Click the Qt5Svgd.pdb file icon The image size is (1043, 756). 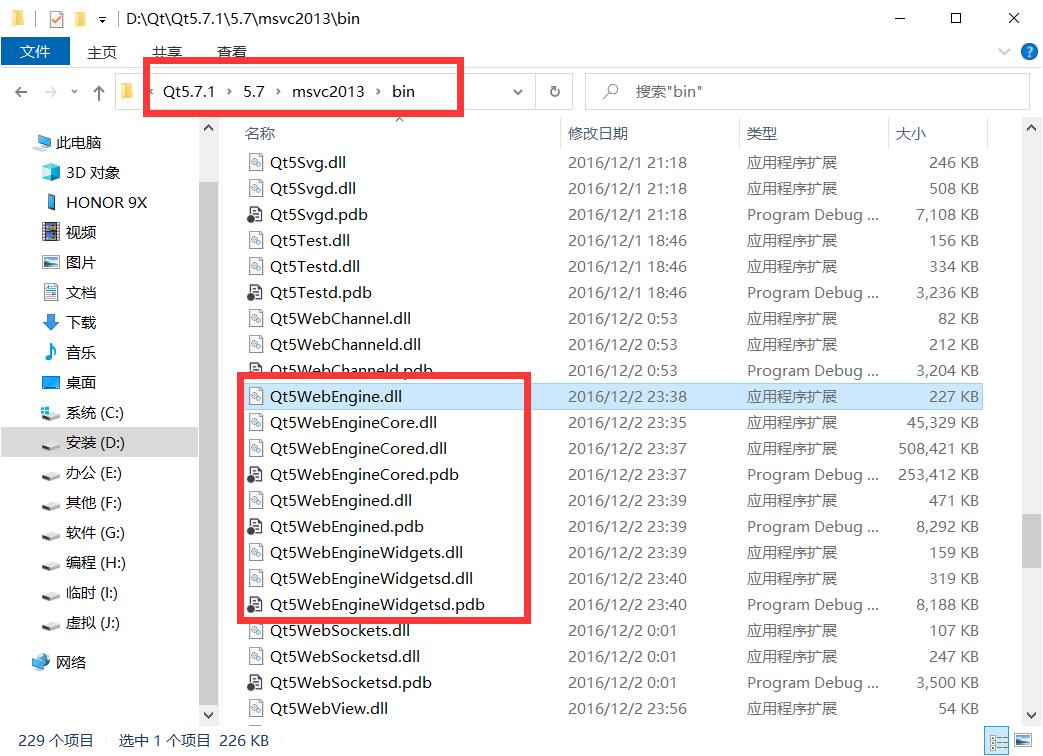pos(256,214)
